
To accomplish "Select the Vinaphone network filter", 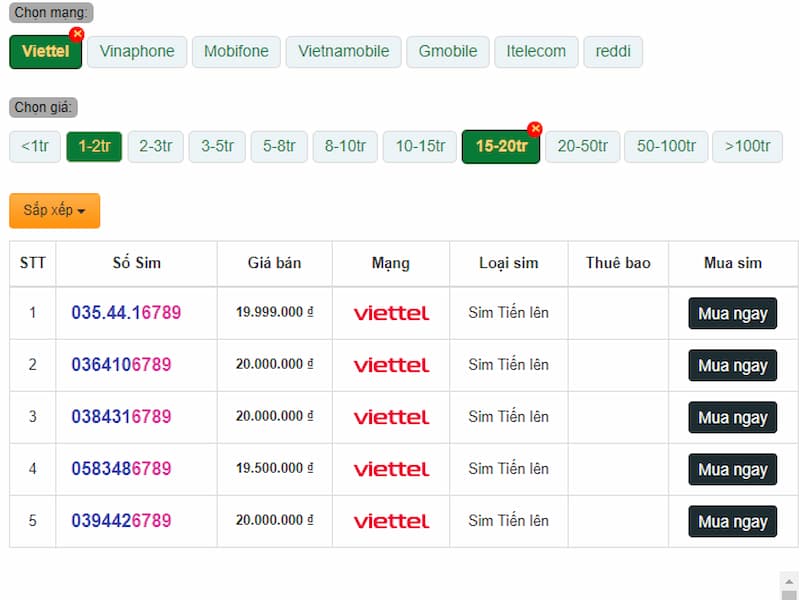I will [x=137, y=52].
